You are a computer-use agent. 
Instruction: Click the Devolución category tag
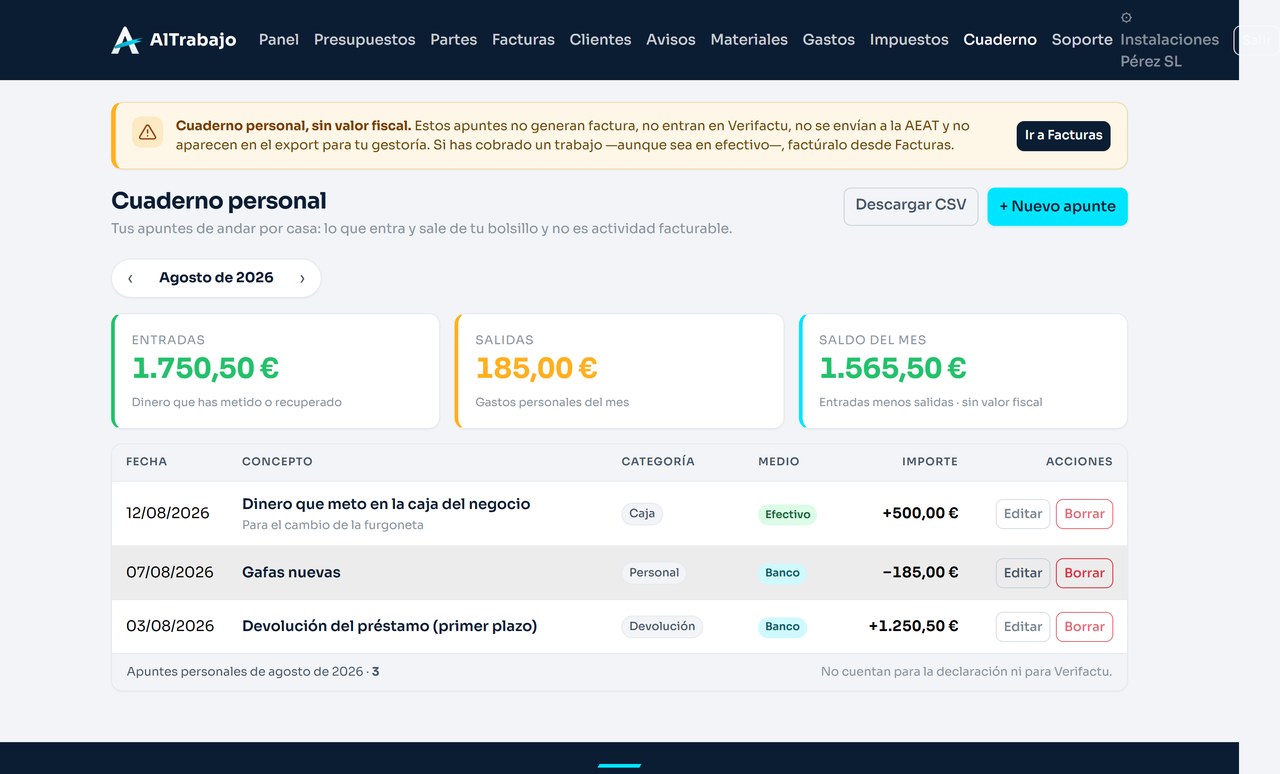[x=662, y=627]
